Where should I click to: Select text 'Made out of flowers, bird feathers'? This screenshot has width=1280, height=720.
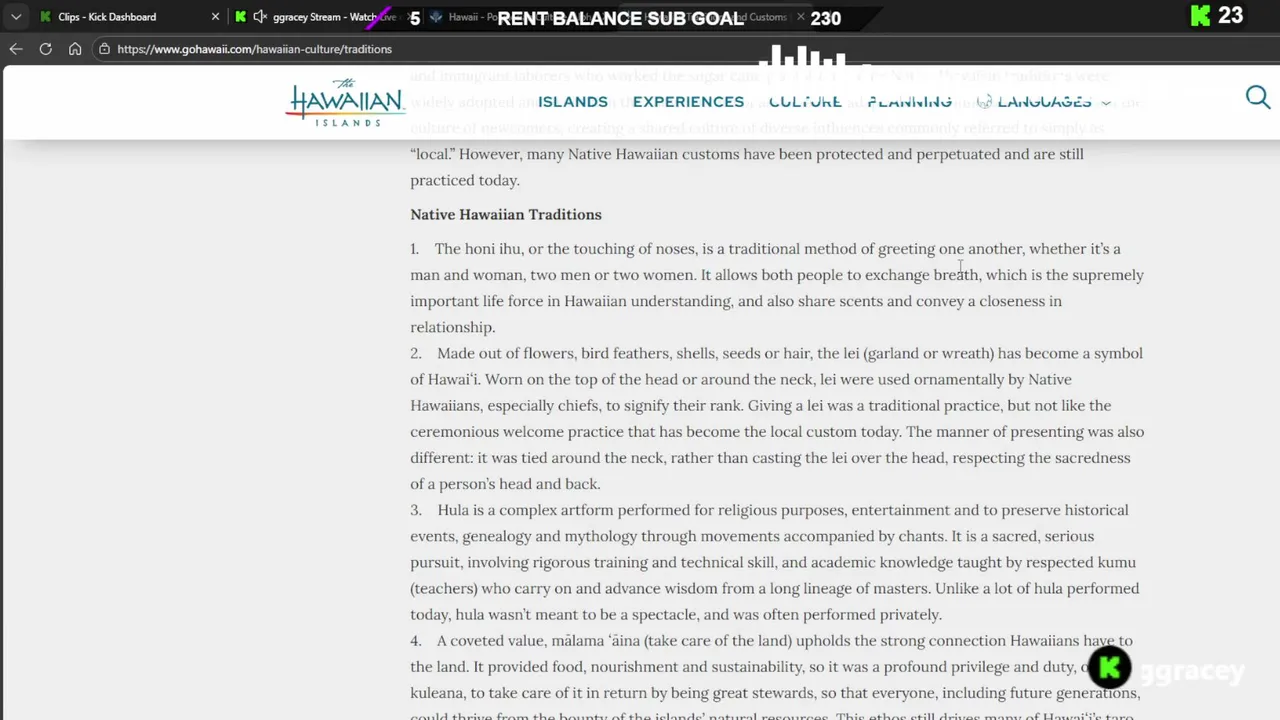(554, 353)
